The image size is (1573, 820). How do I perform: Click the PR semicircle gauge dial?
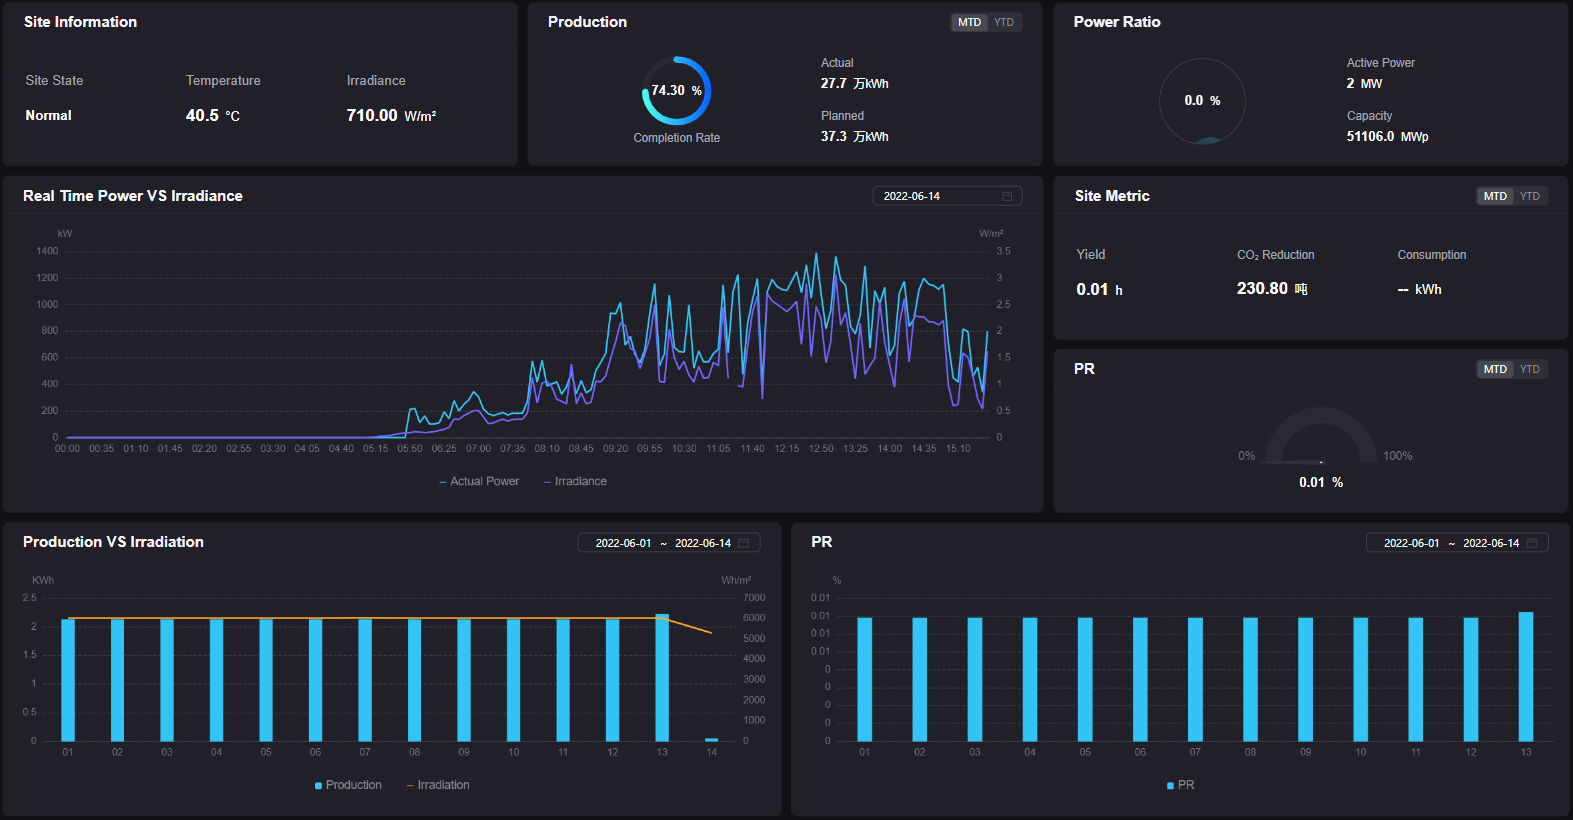point(1320,436)
